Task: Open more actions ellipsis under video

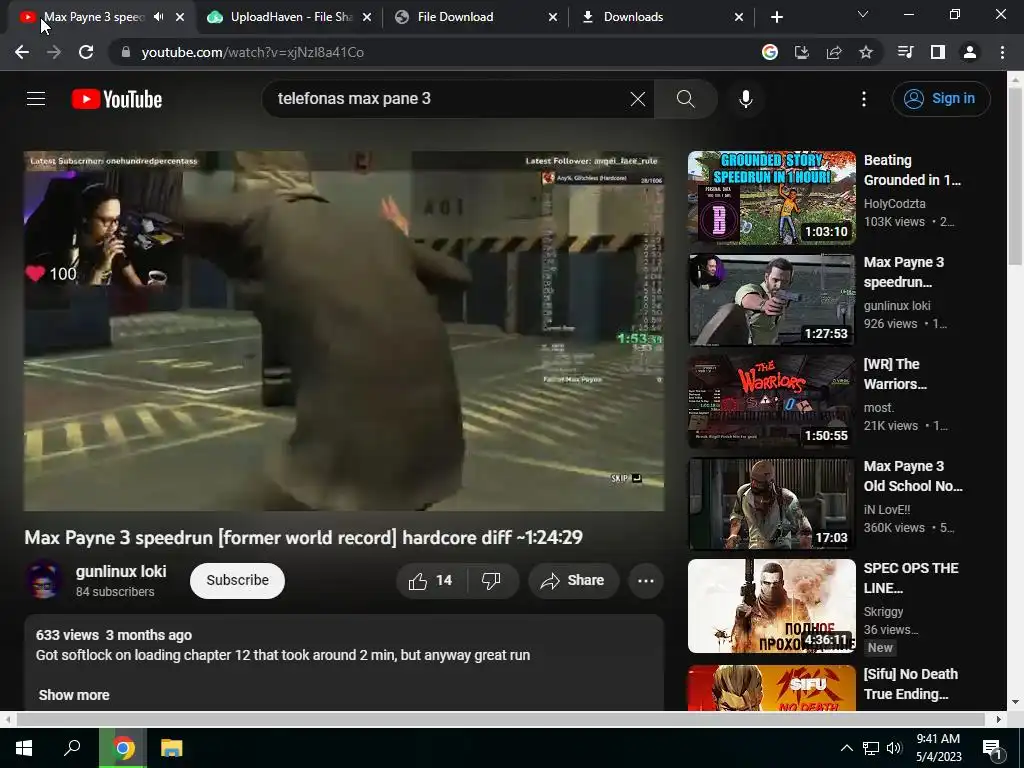Action: 646,581
